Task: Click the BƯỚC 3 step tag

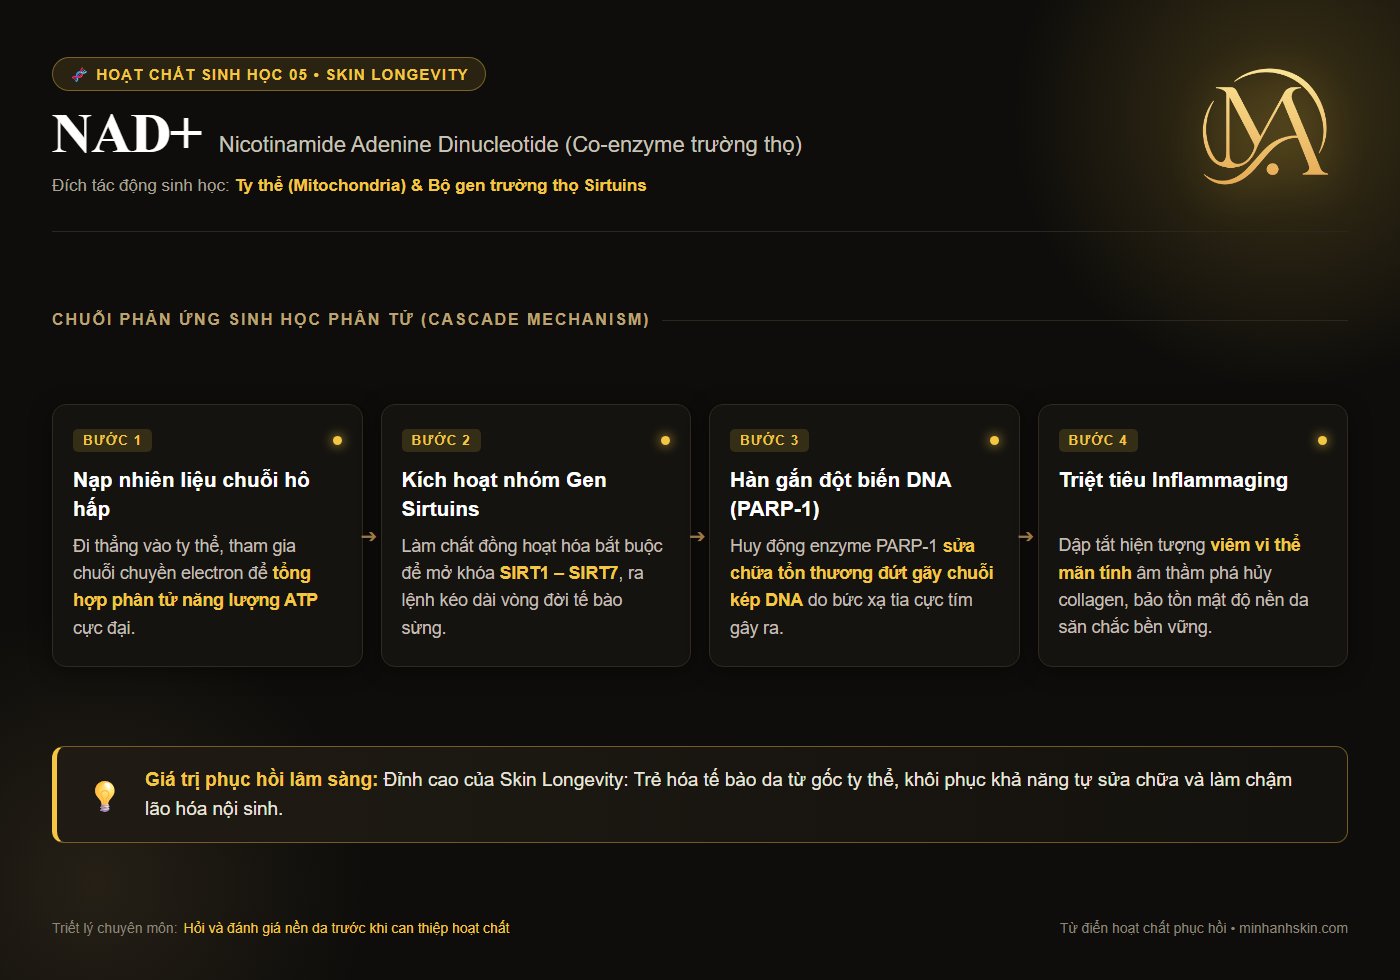Action: (x=769, y=440)
